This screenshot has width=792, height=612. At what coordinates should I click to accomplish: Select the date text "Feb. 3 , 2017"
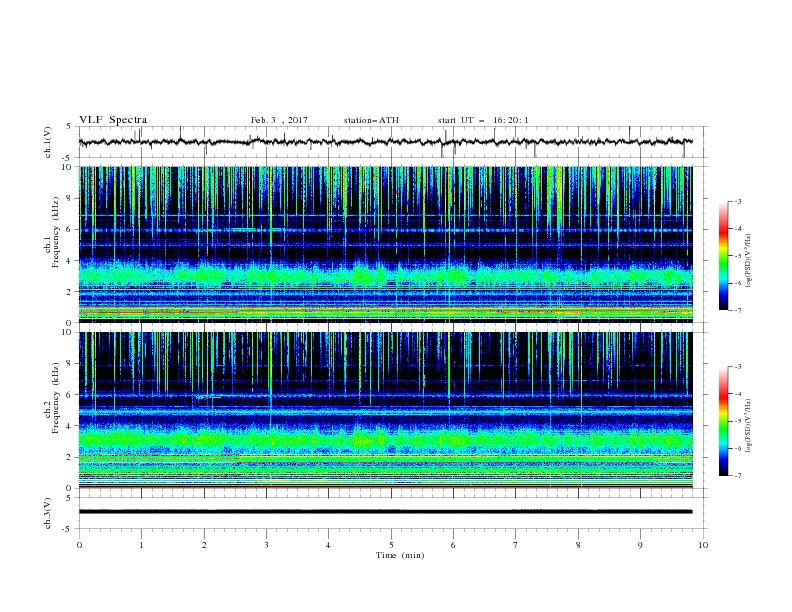[x=279, y=120]
